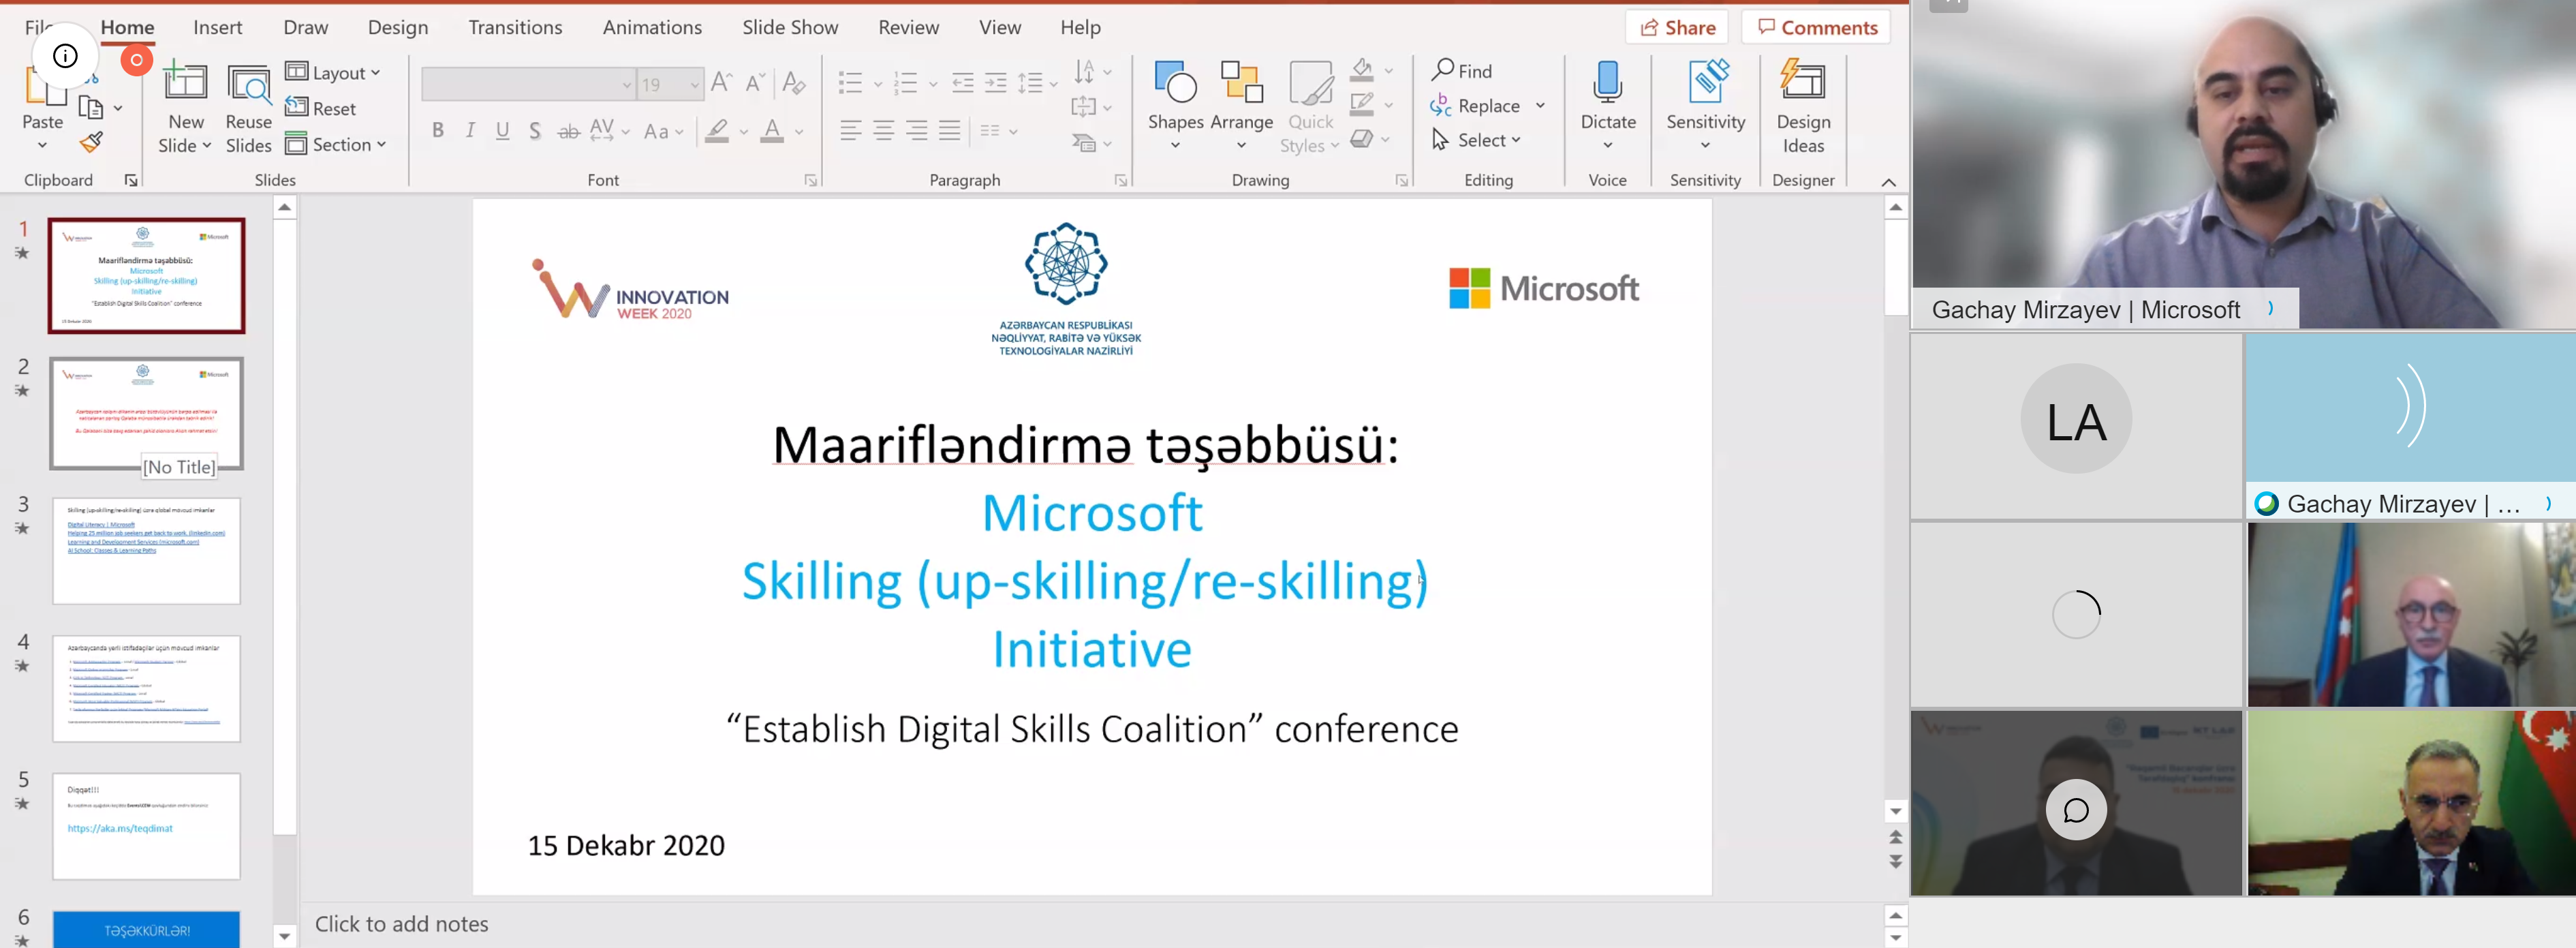Screen dimensions: 2576x948
Task: Open Shape Effects icon
Action: [x=1361, y=139]
